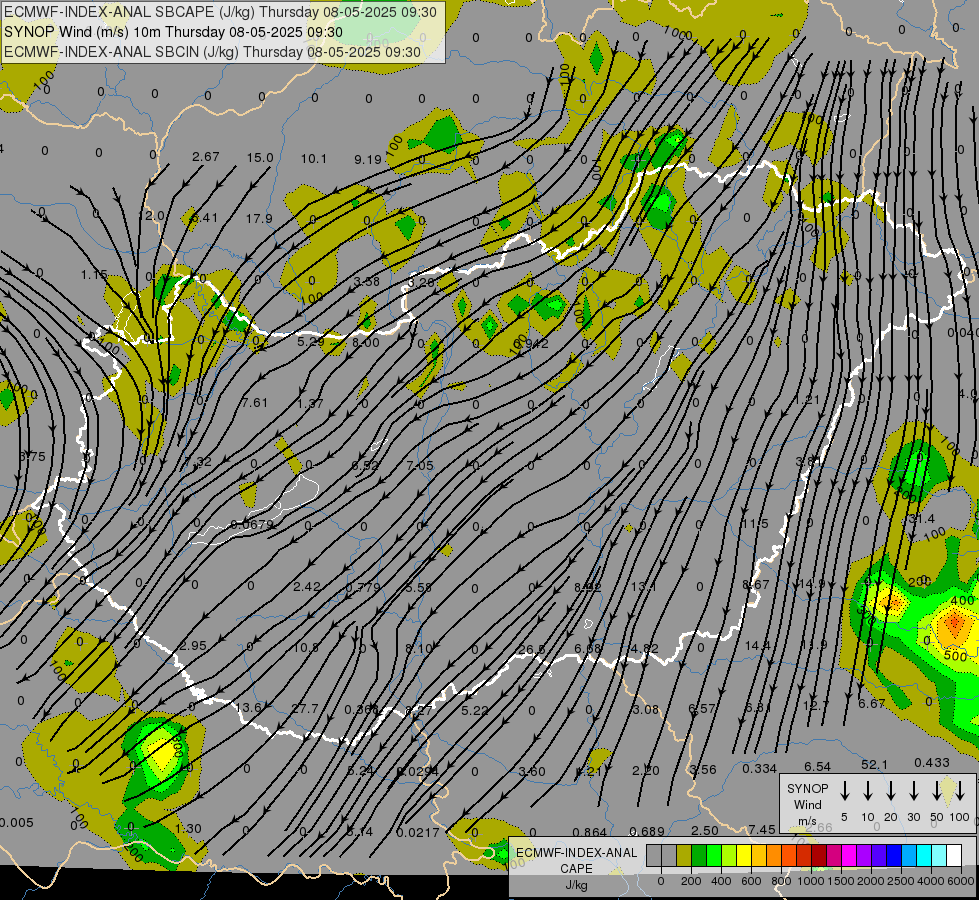This screenshot has width=979, height=900.
Task: Click the 7.61 value on the map
Action: [255, 402]
